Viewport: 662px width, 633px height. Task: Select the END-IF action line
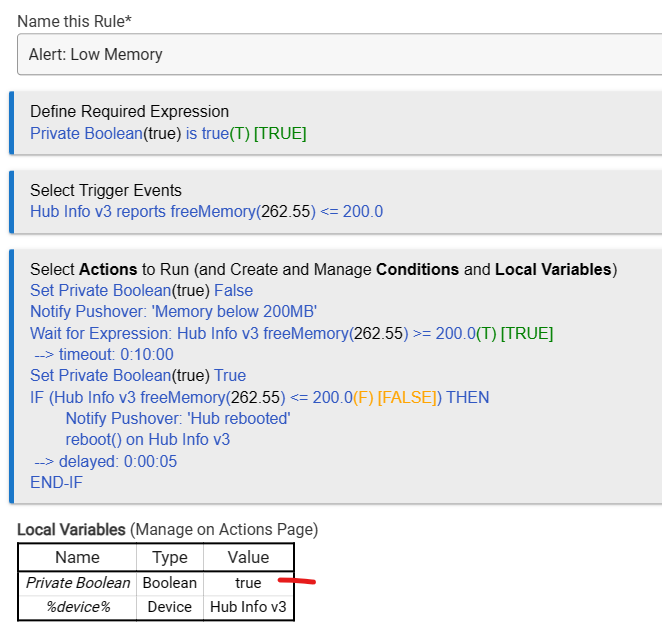click(x=56, y=483)
